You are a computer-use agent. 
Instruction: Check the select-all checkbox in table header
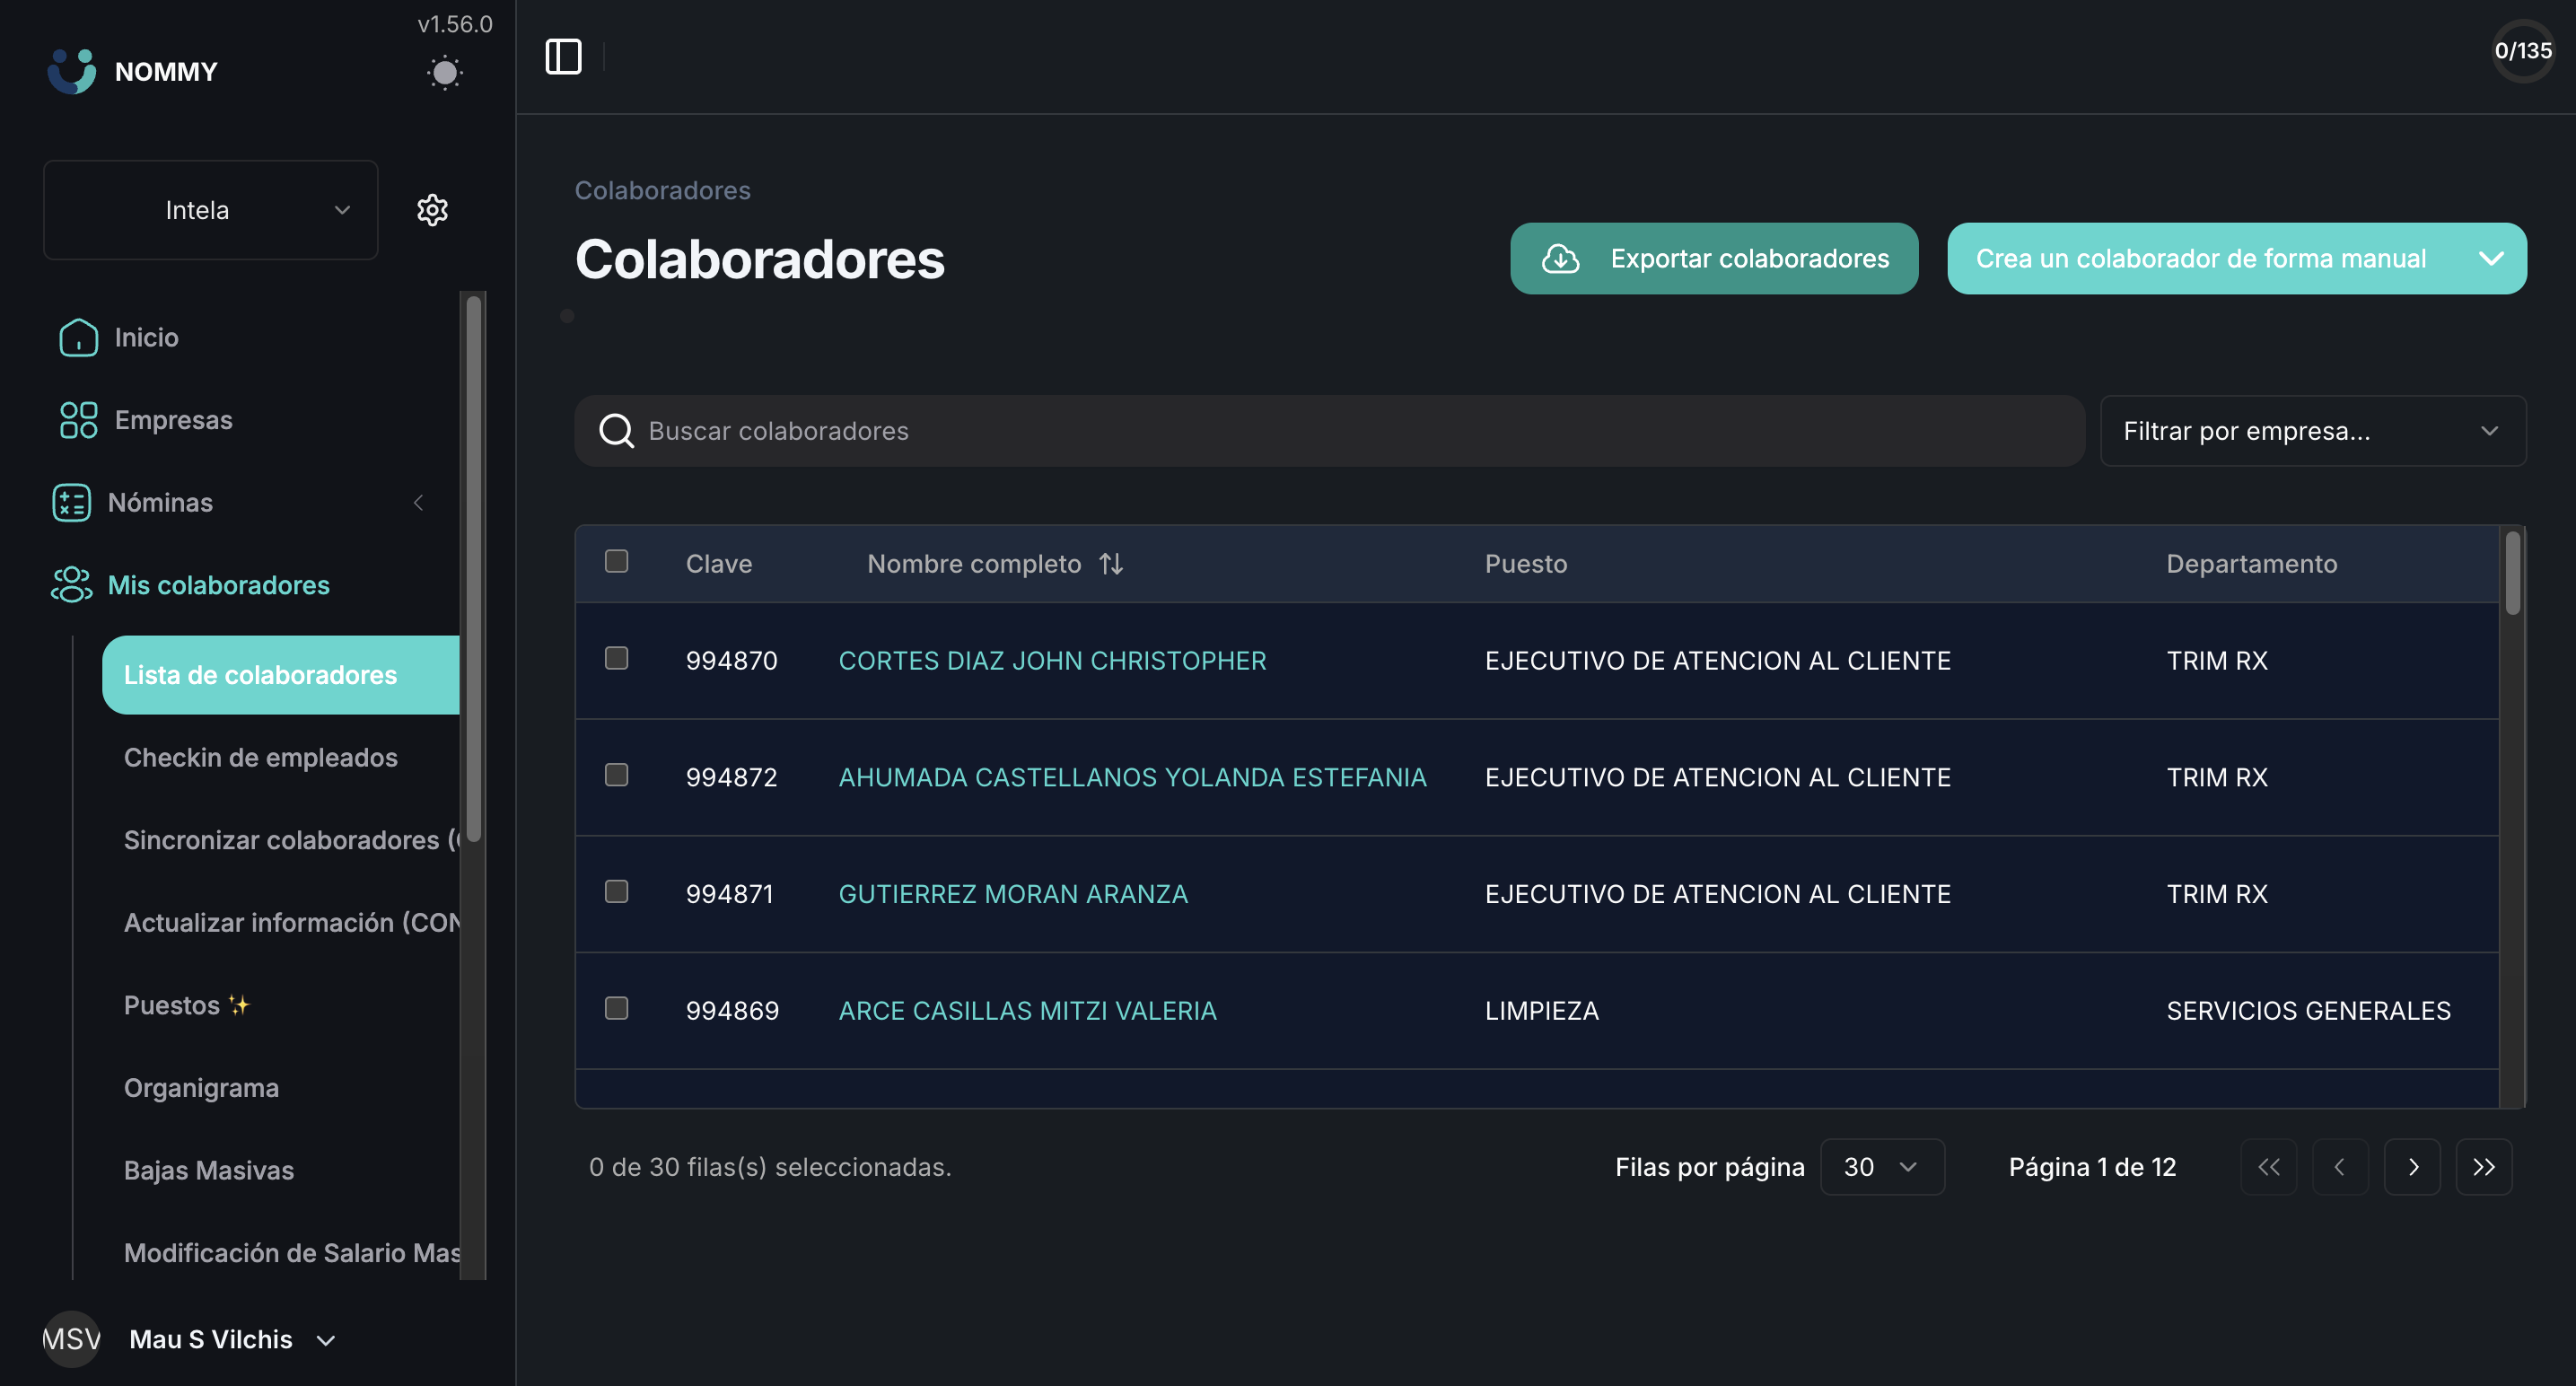616,562
